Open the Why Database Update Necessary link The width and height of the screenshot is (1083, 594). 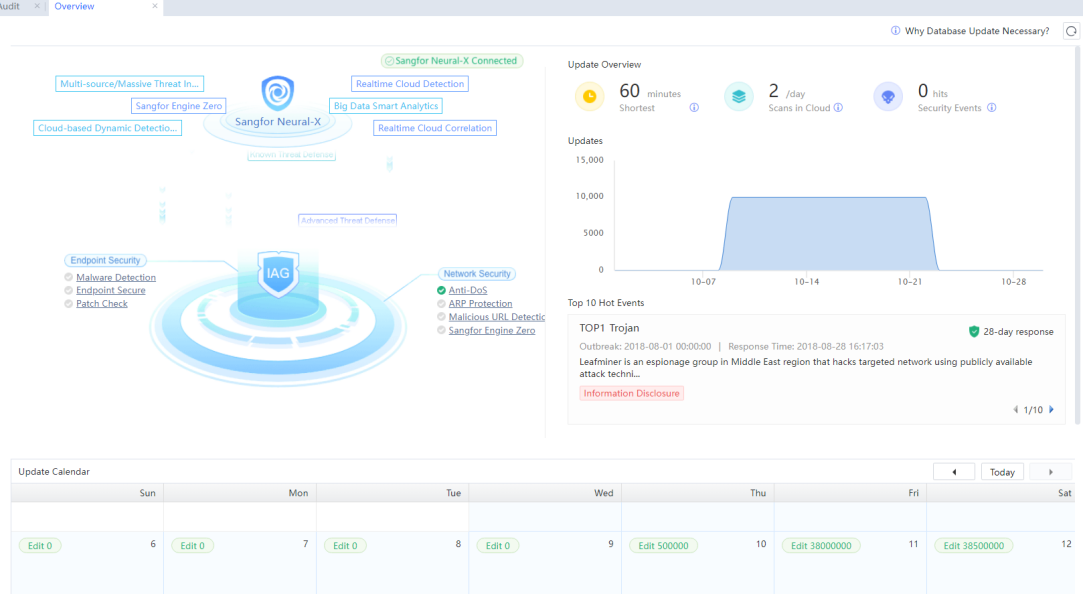coord(976,31)
